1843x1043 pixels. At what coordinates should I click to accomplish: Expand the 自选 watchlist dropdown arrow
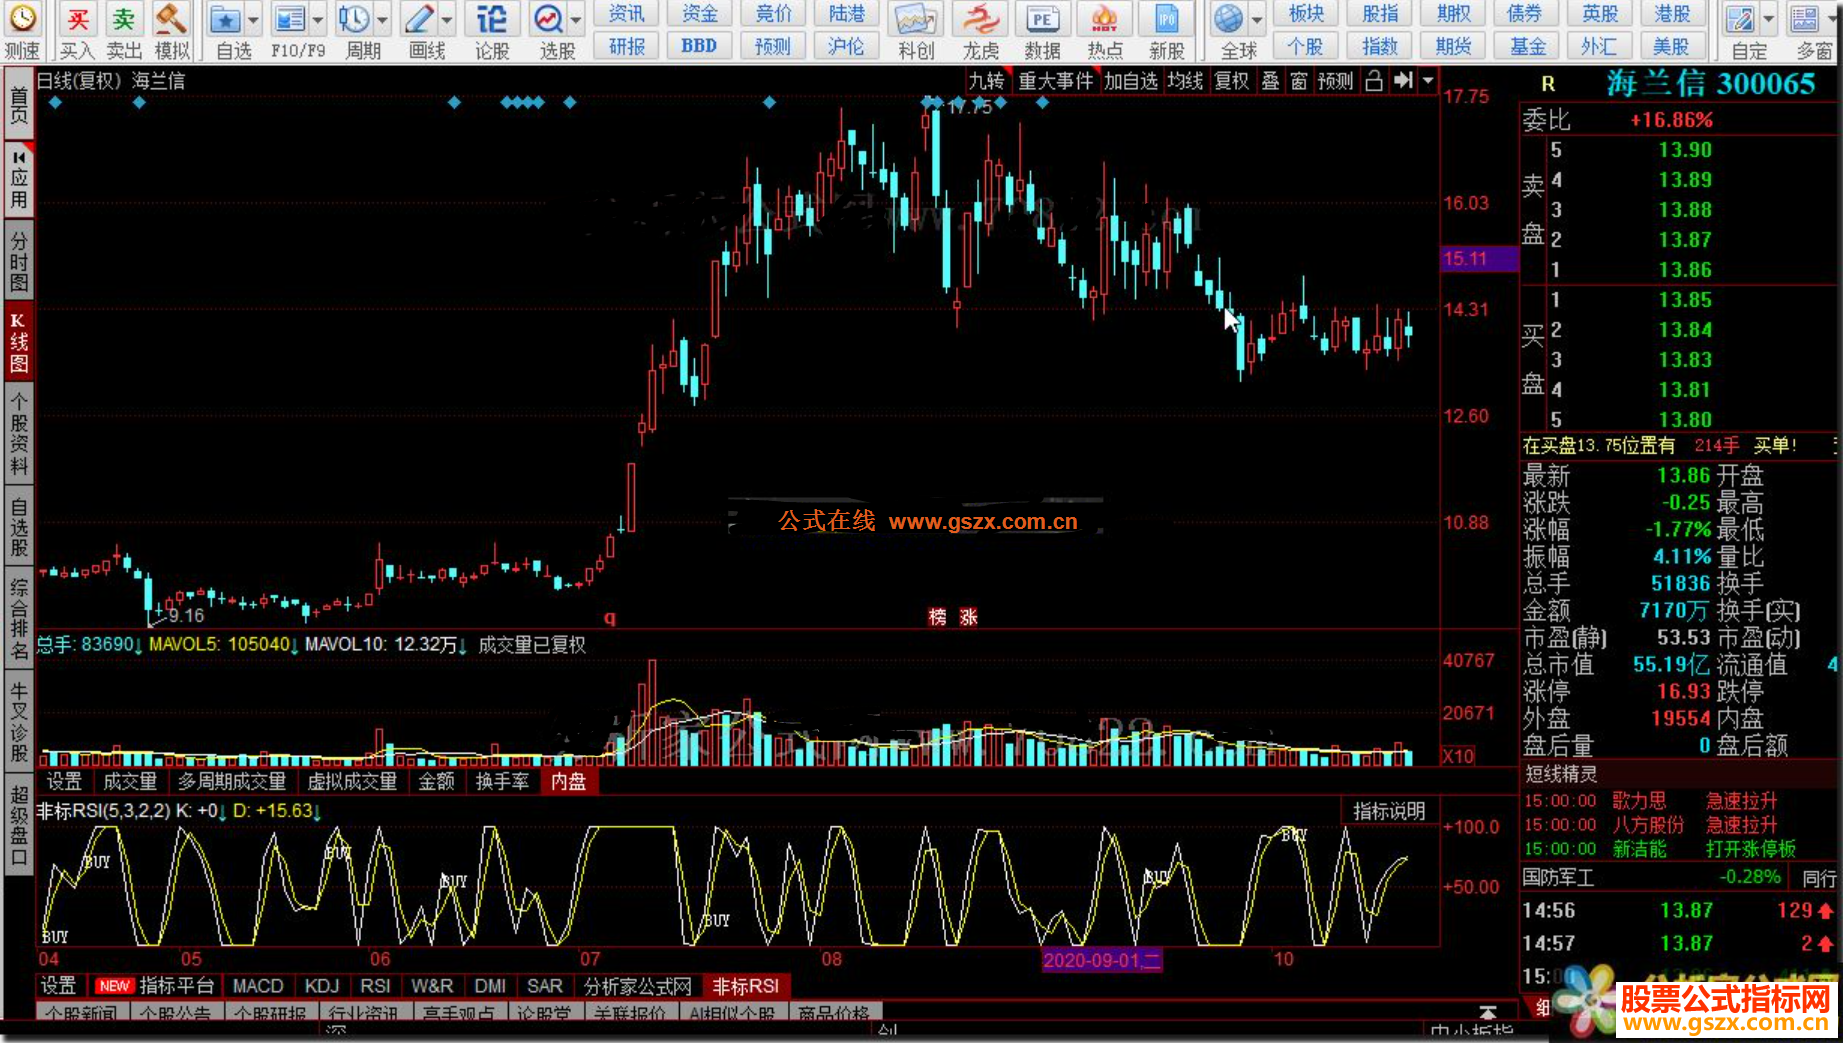click(x=253, y=19)
